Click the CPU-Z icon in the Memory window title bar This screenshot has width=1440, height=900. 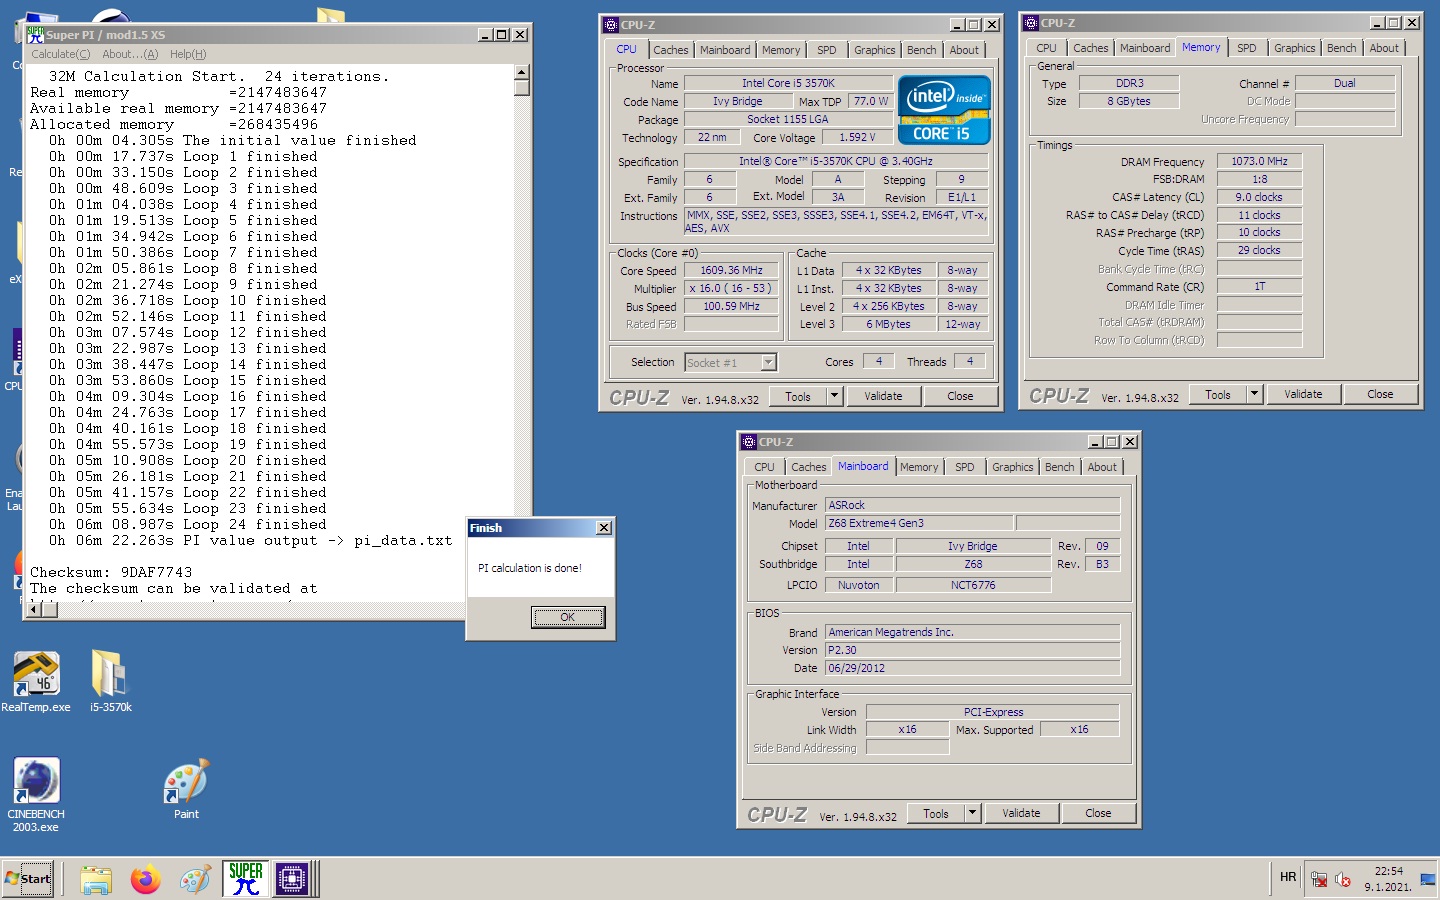[1031, 23]
